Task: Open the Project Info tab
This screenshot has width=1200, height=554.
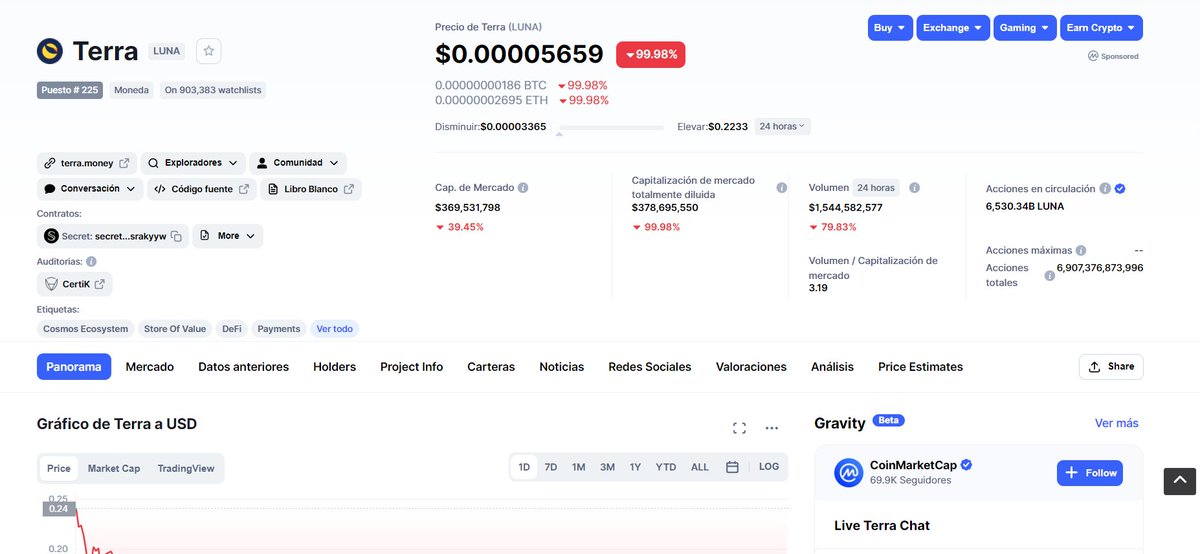Action: click(412, 367)
